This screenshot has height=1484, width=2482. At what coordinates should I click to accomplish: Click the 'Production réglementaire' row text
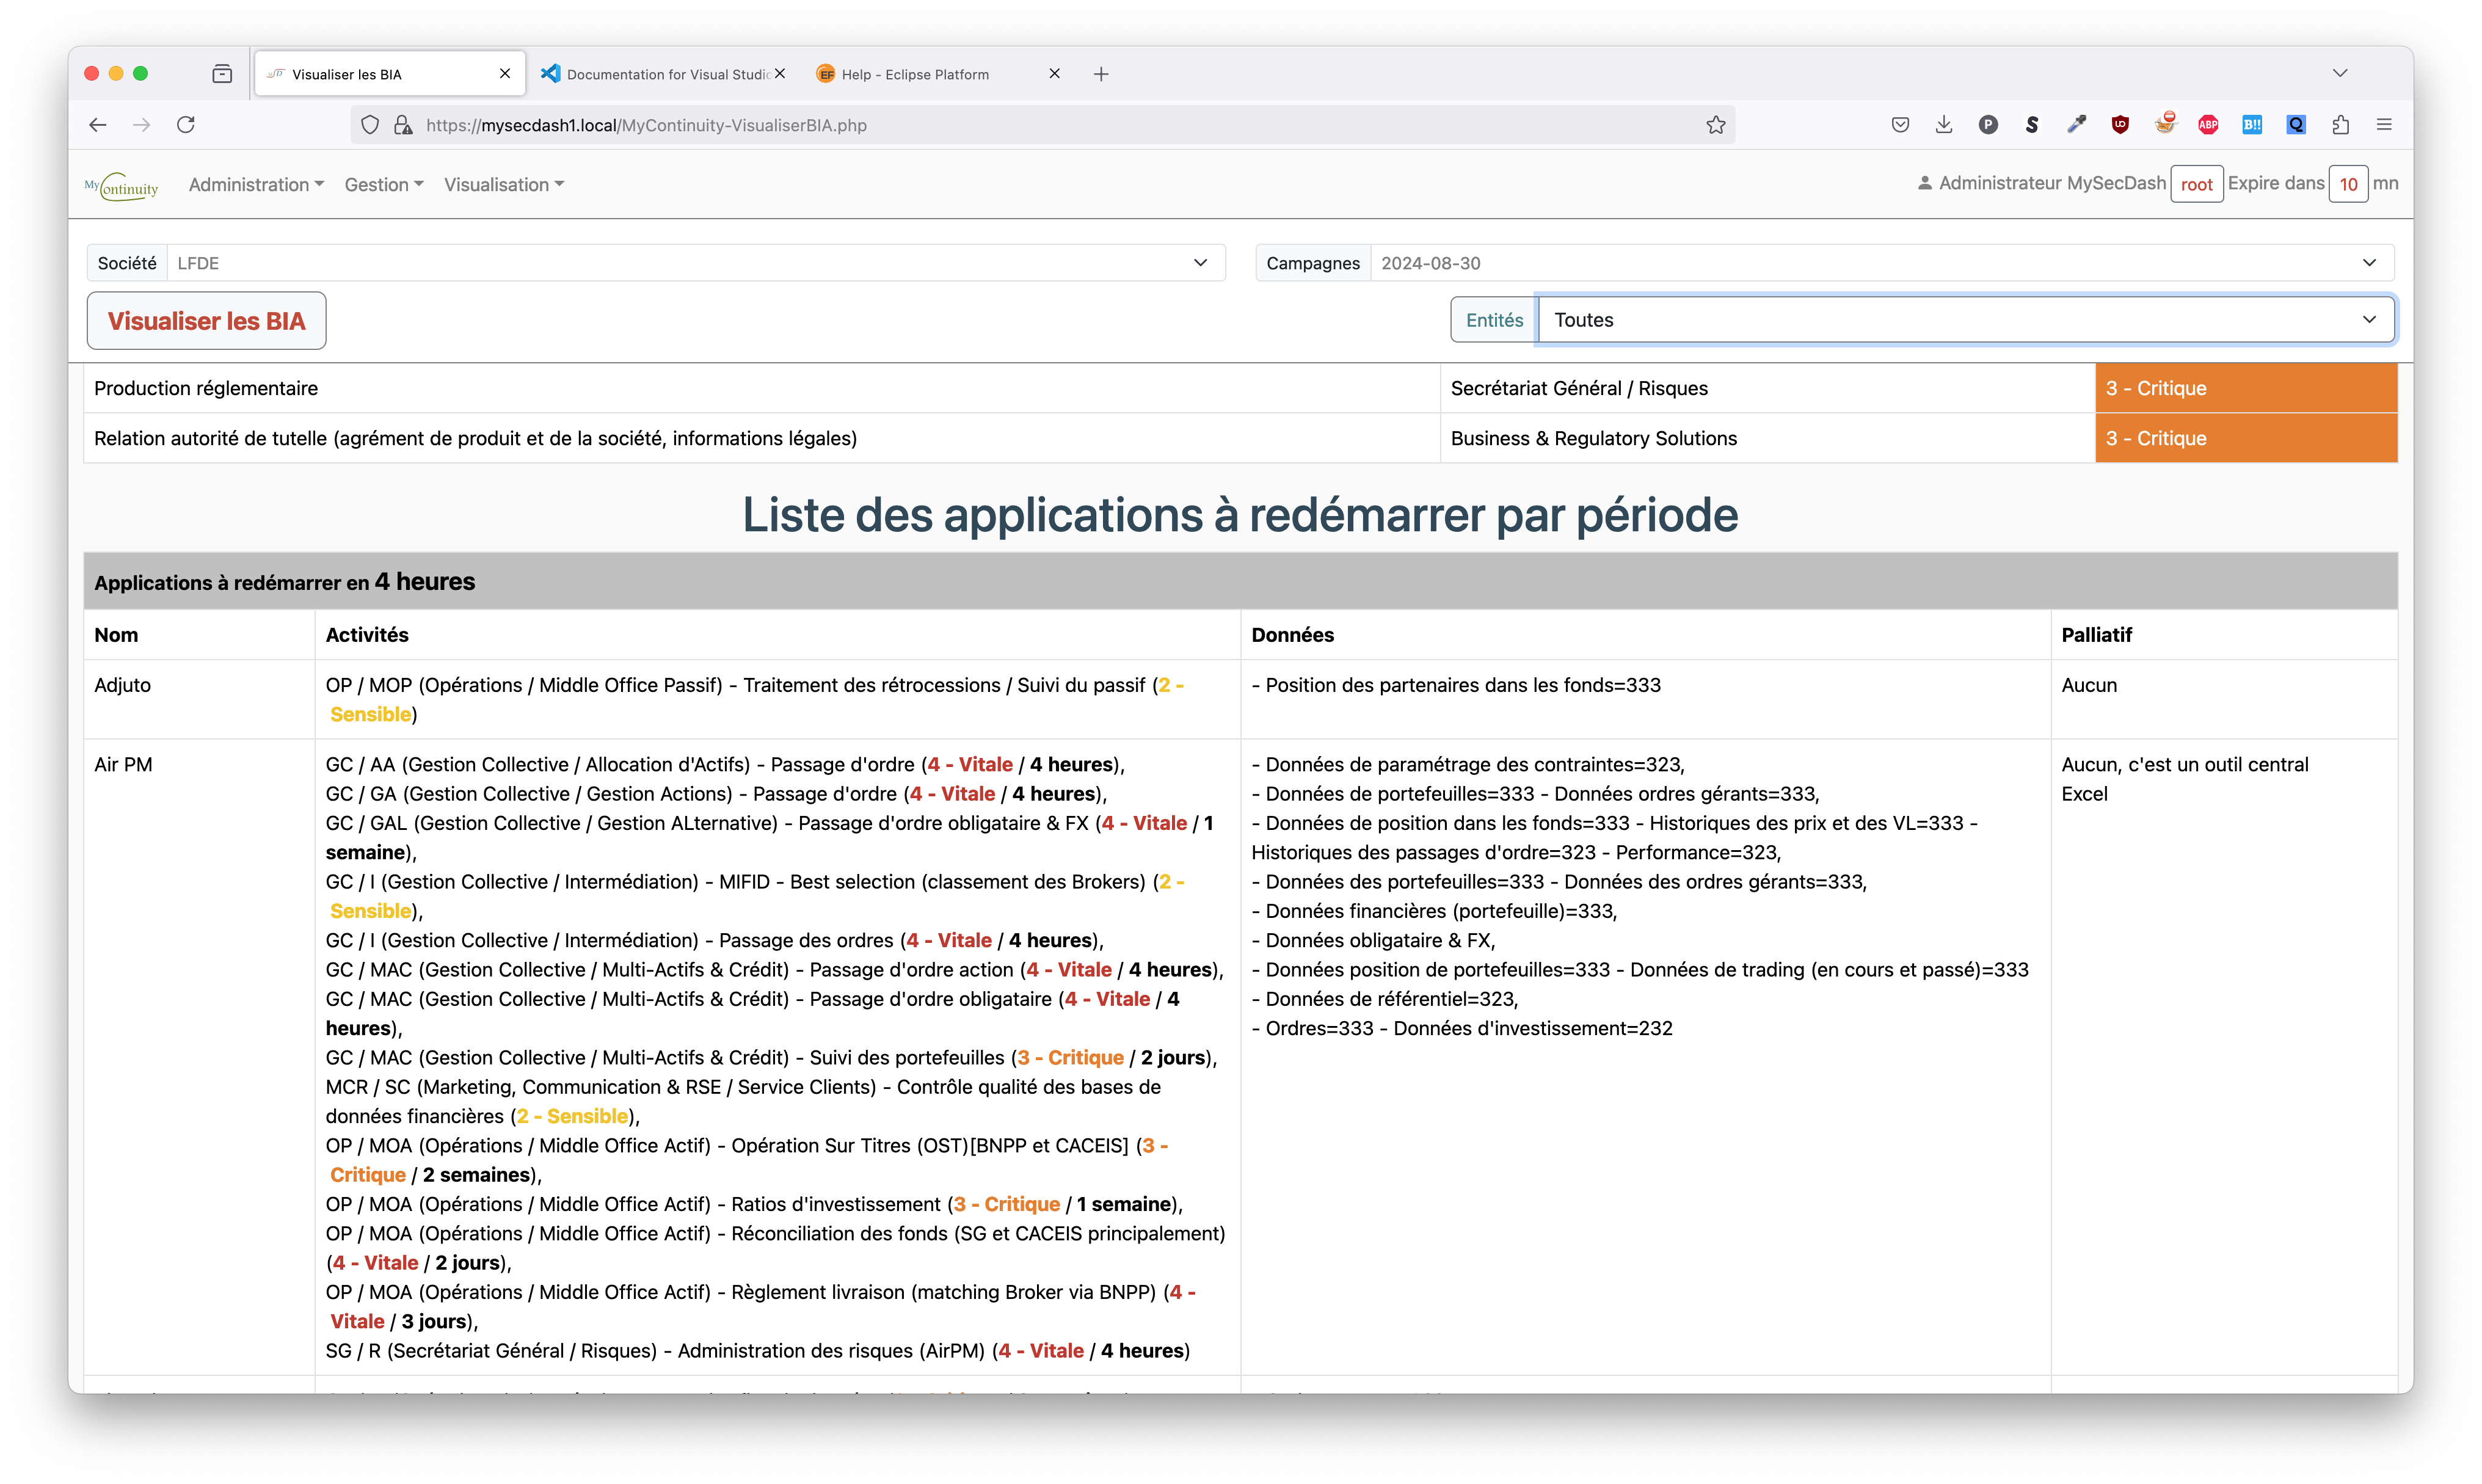(206, 388)
